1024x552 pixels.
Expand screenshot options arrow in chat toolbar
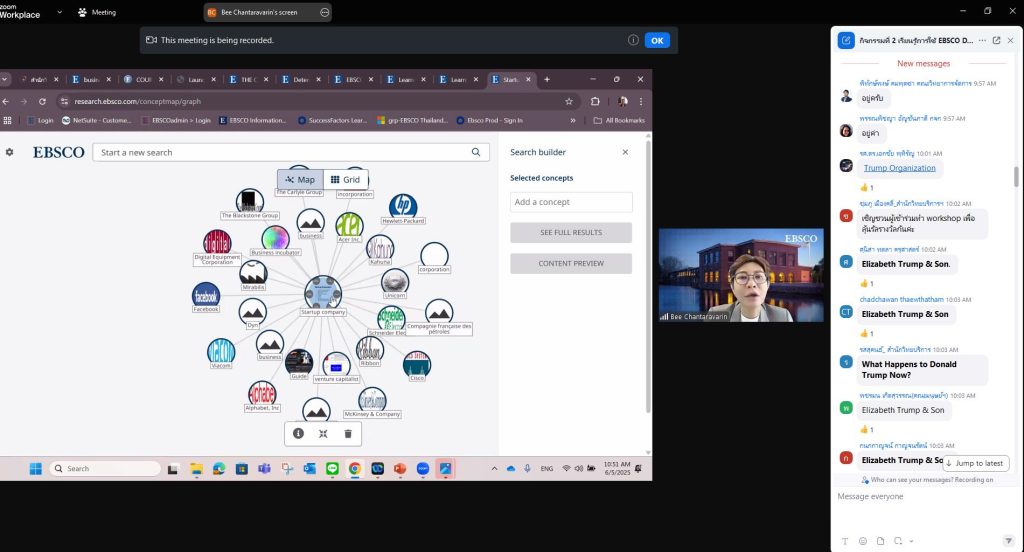911,541
